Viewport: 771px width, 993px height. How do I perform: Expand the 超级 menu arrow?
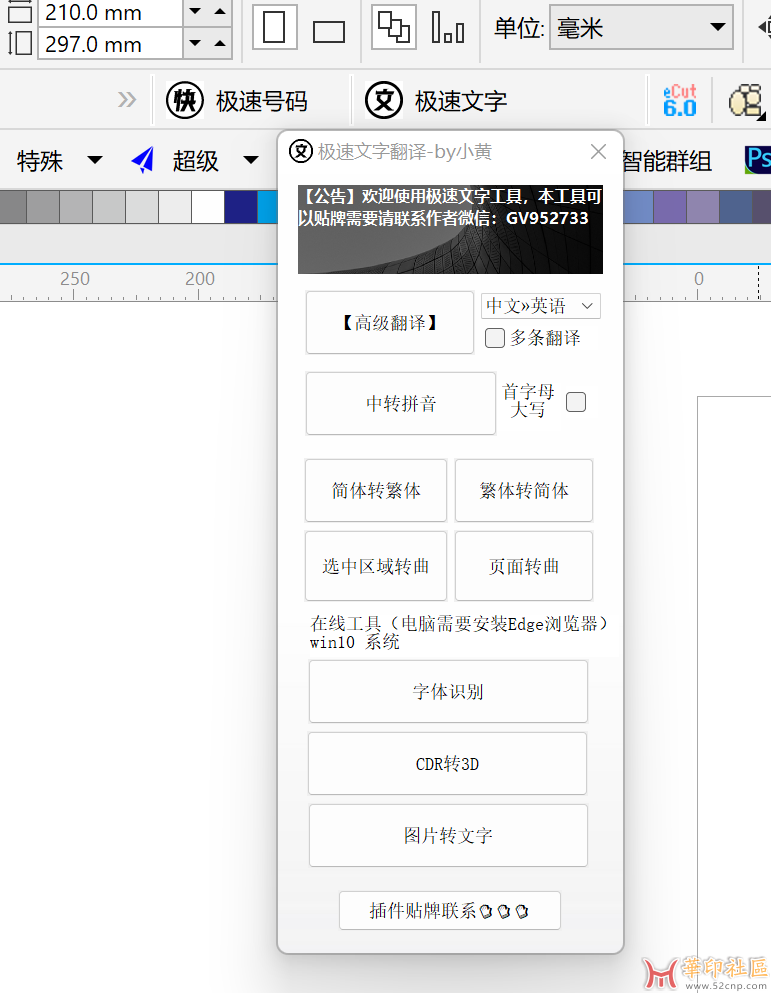tap(251, 160)
